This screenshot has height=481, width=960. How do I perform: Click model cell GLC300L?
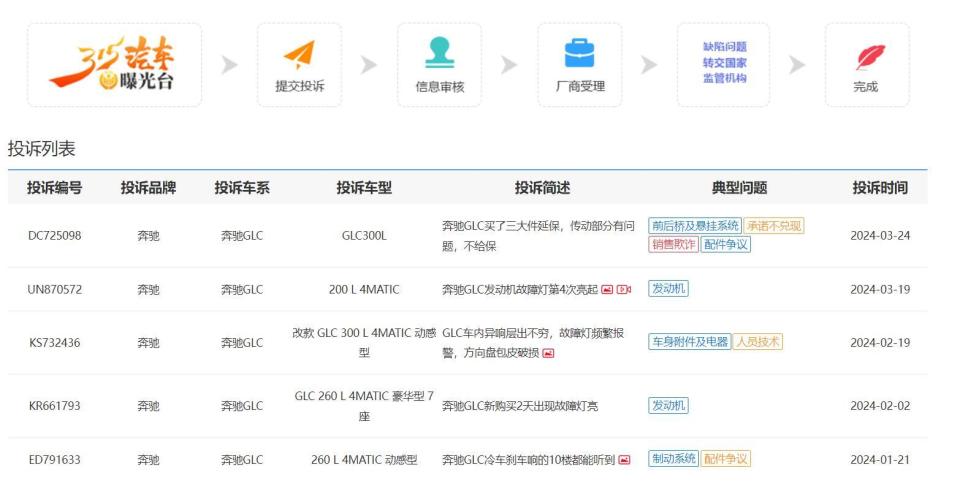pyautogui.click(x=364, y=236)
